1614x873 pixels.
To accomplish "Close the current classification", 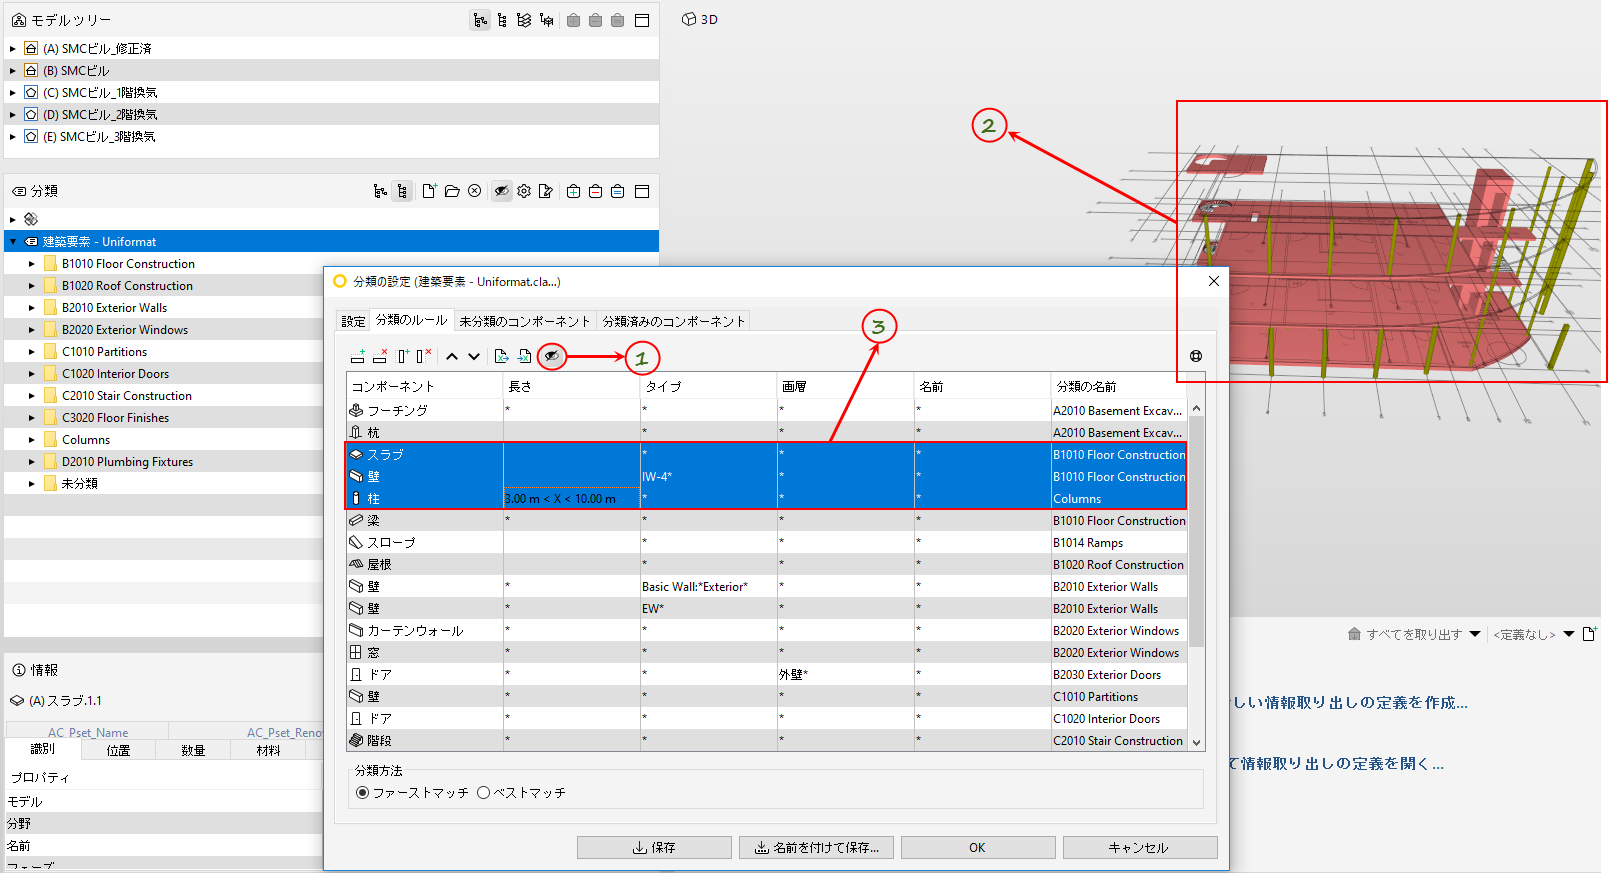I will click(x=475, y=191).
